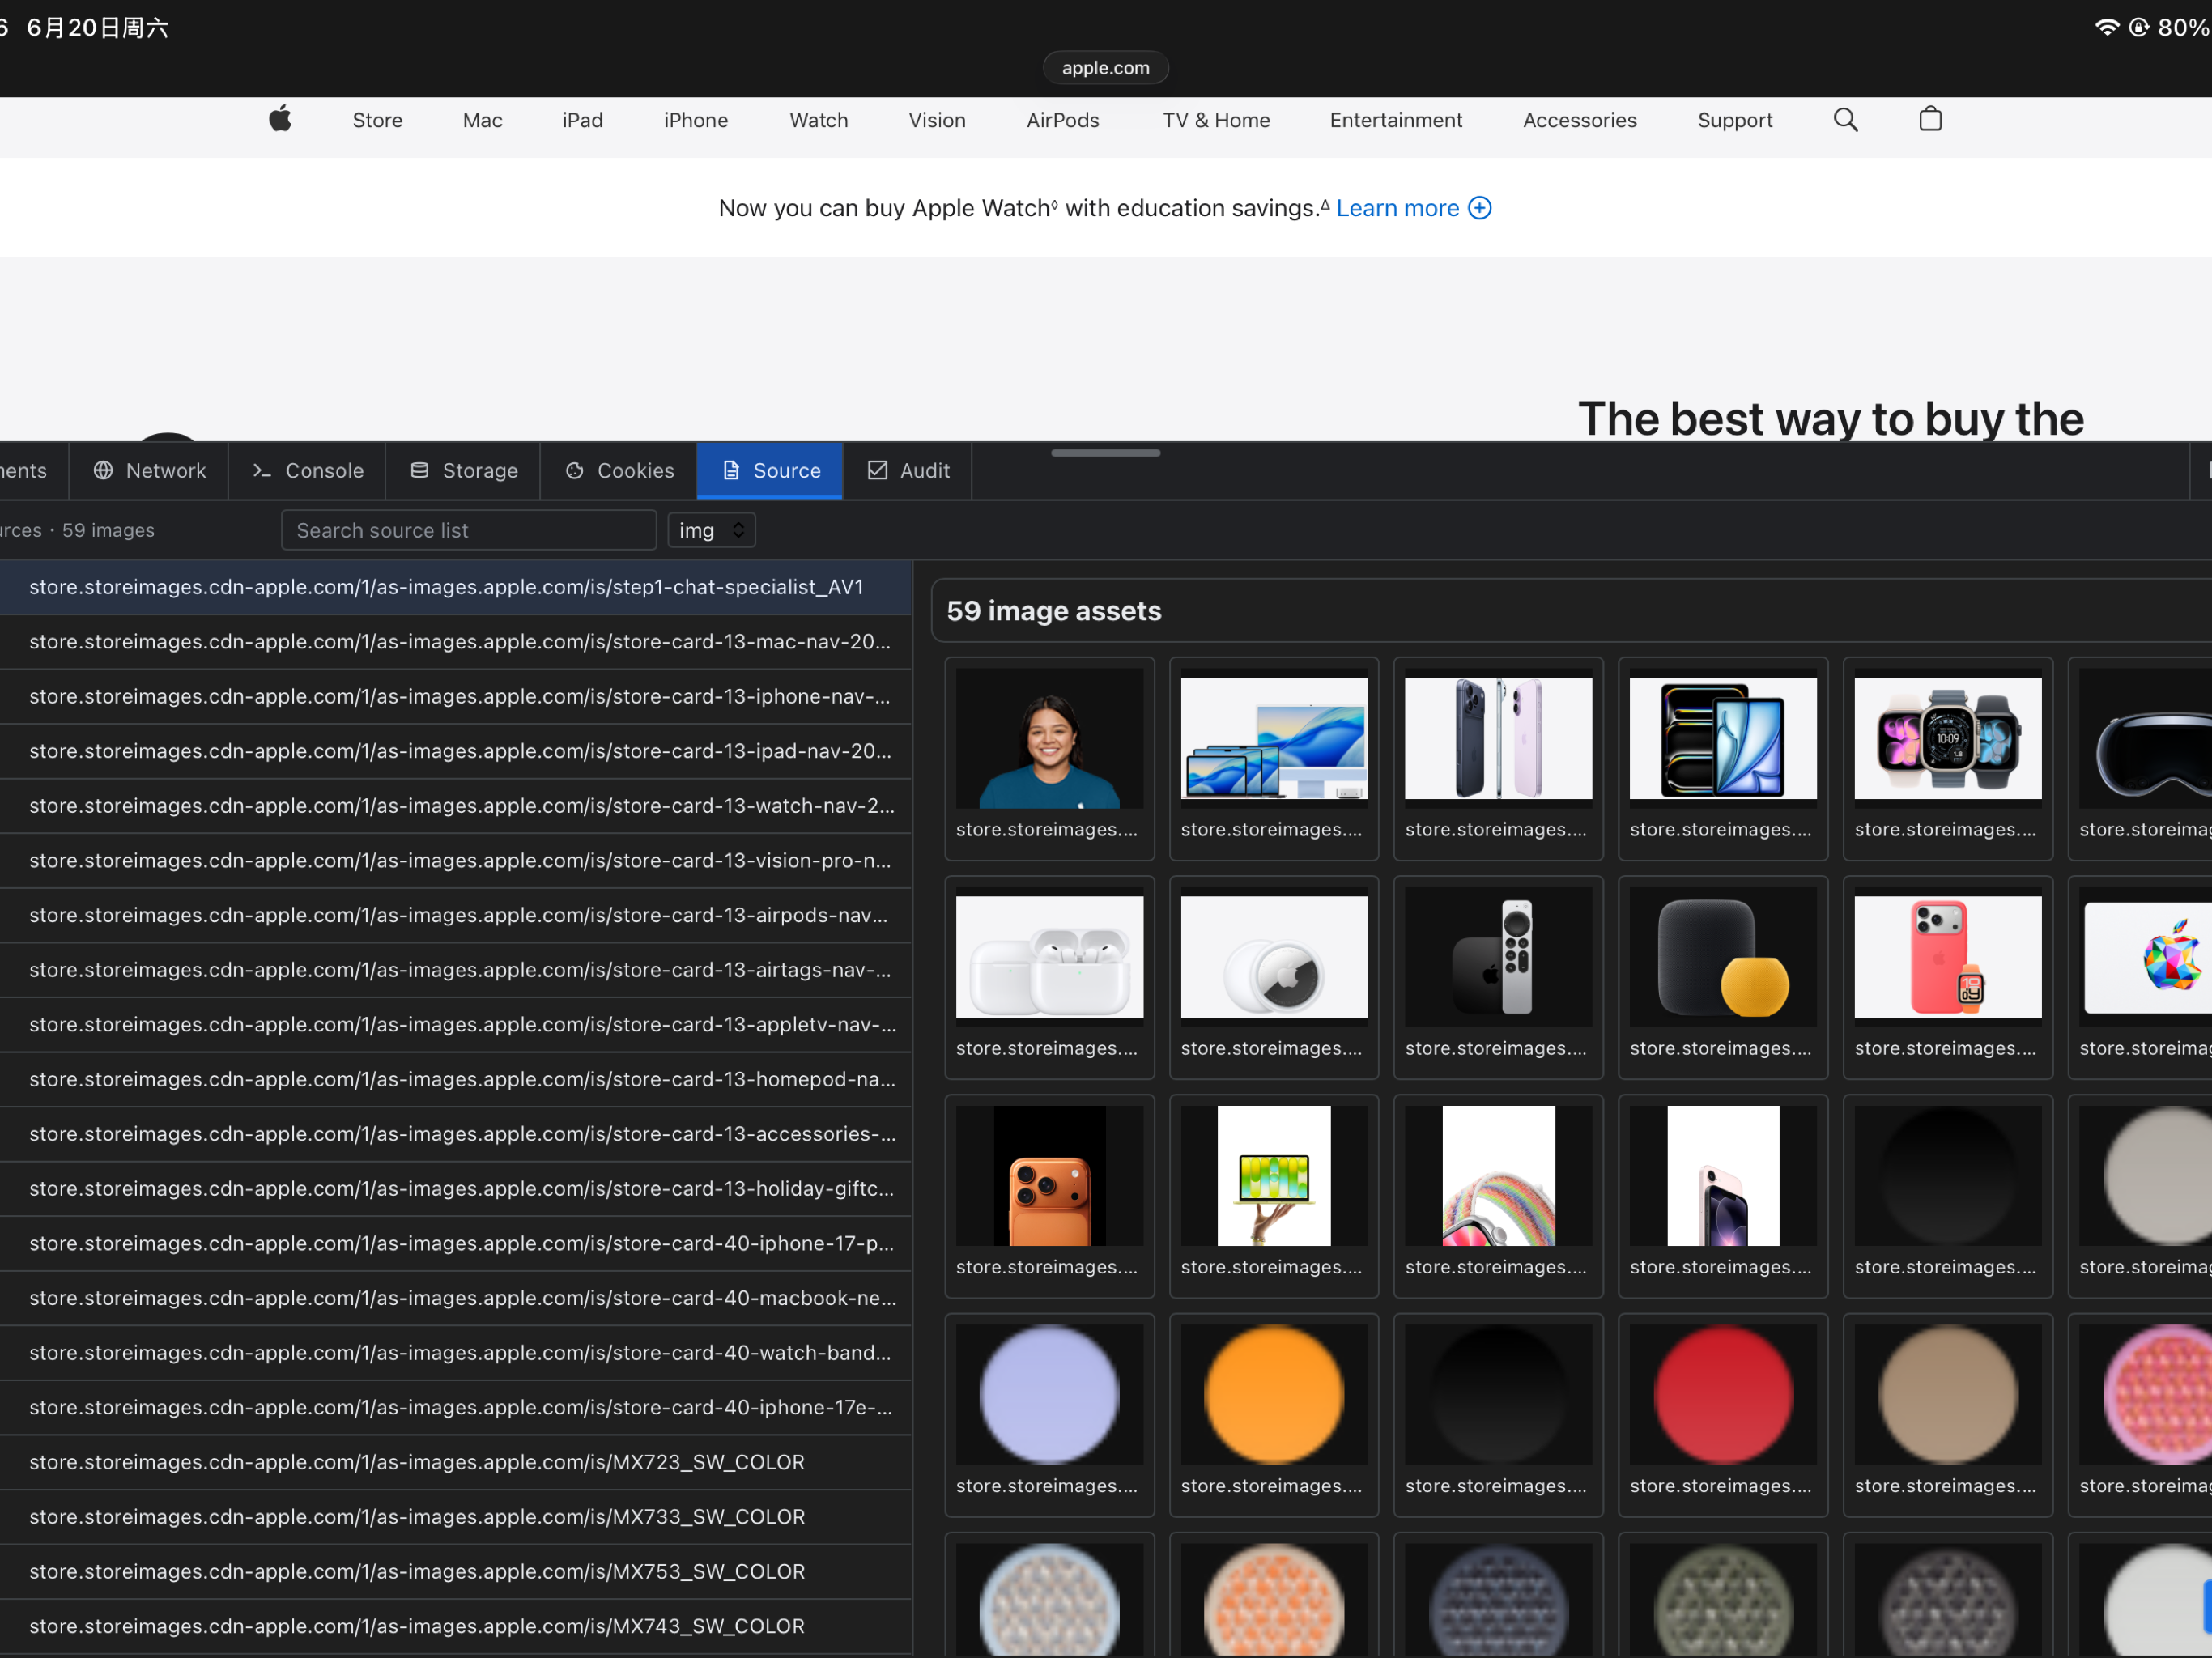Image resolution: width=2212 pixels, height=1658 pixels.
Task: Select the step1-chat-specialist_AV1 source row
Action: point(456,587)
